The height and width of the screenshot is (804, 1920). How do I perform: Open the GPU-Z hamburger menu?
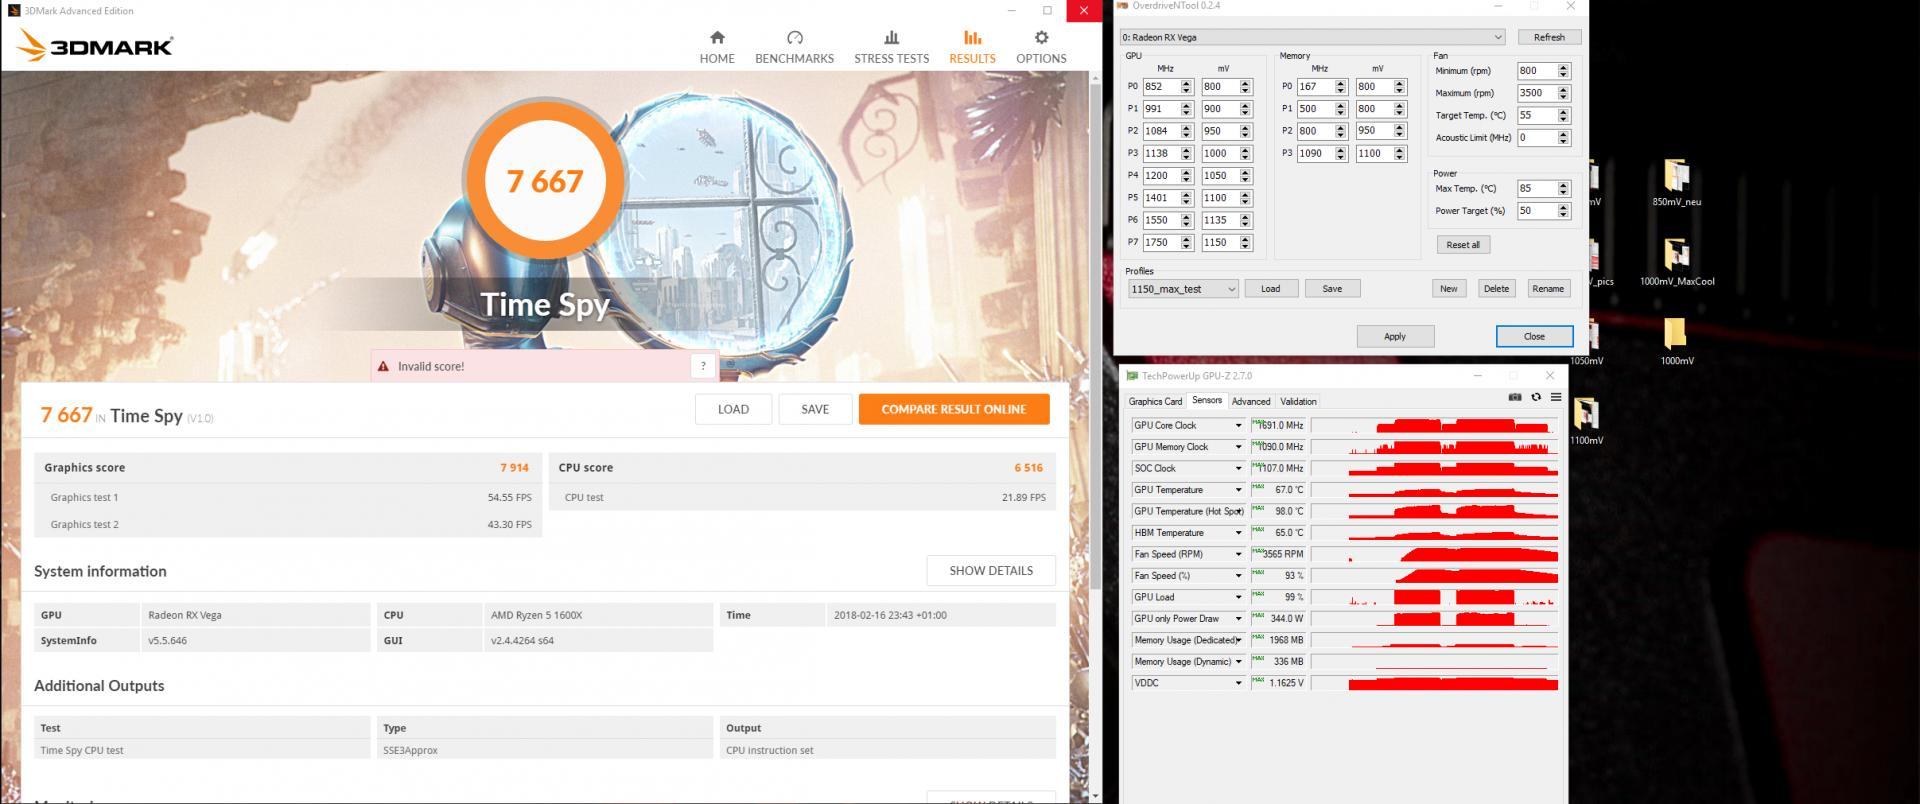click(1556, 397)
